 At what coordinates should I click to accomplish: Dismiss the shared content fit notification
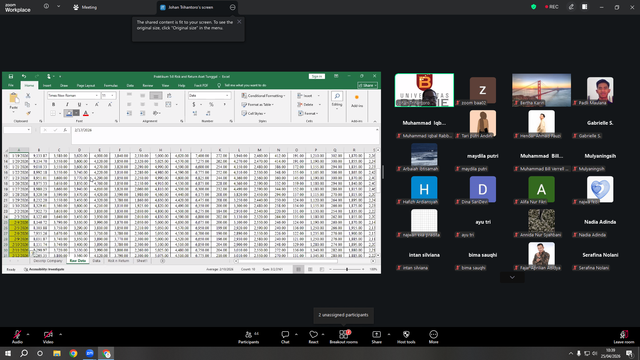tap(239, 22)
